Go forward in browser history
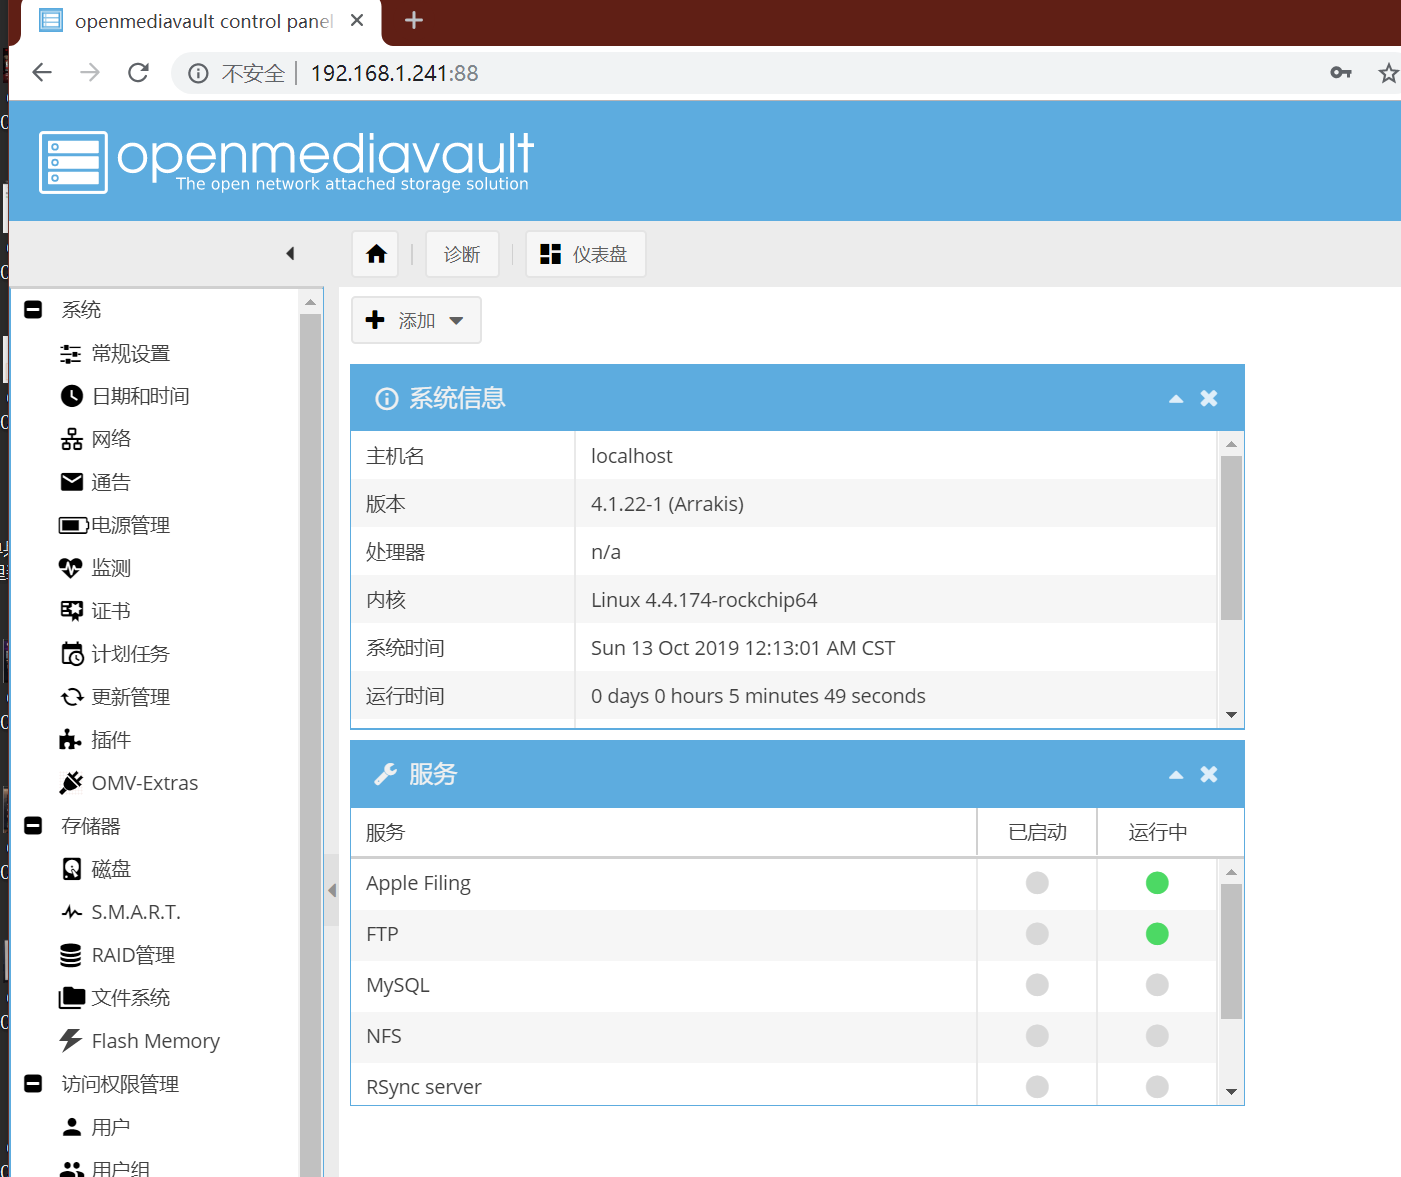Viewport: 1401px width, 1177px height. click(x=90, y=73)
